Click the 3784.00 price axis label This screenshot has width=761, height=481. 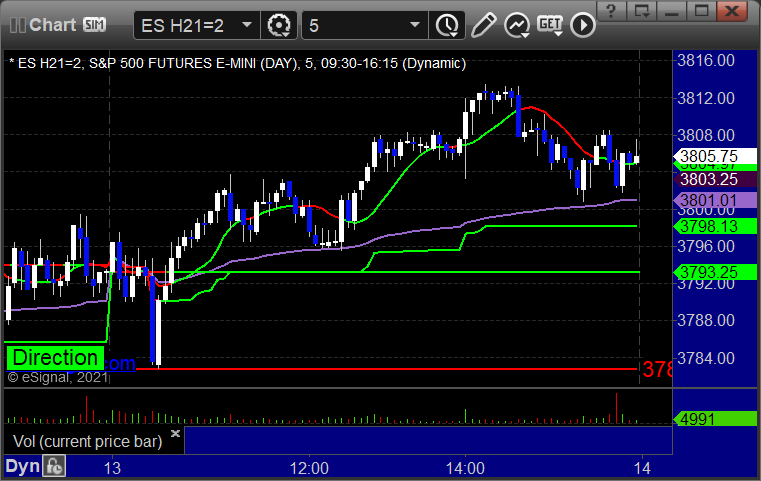tap(706, 358)
